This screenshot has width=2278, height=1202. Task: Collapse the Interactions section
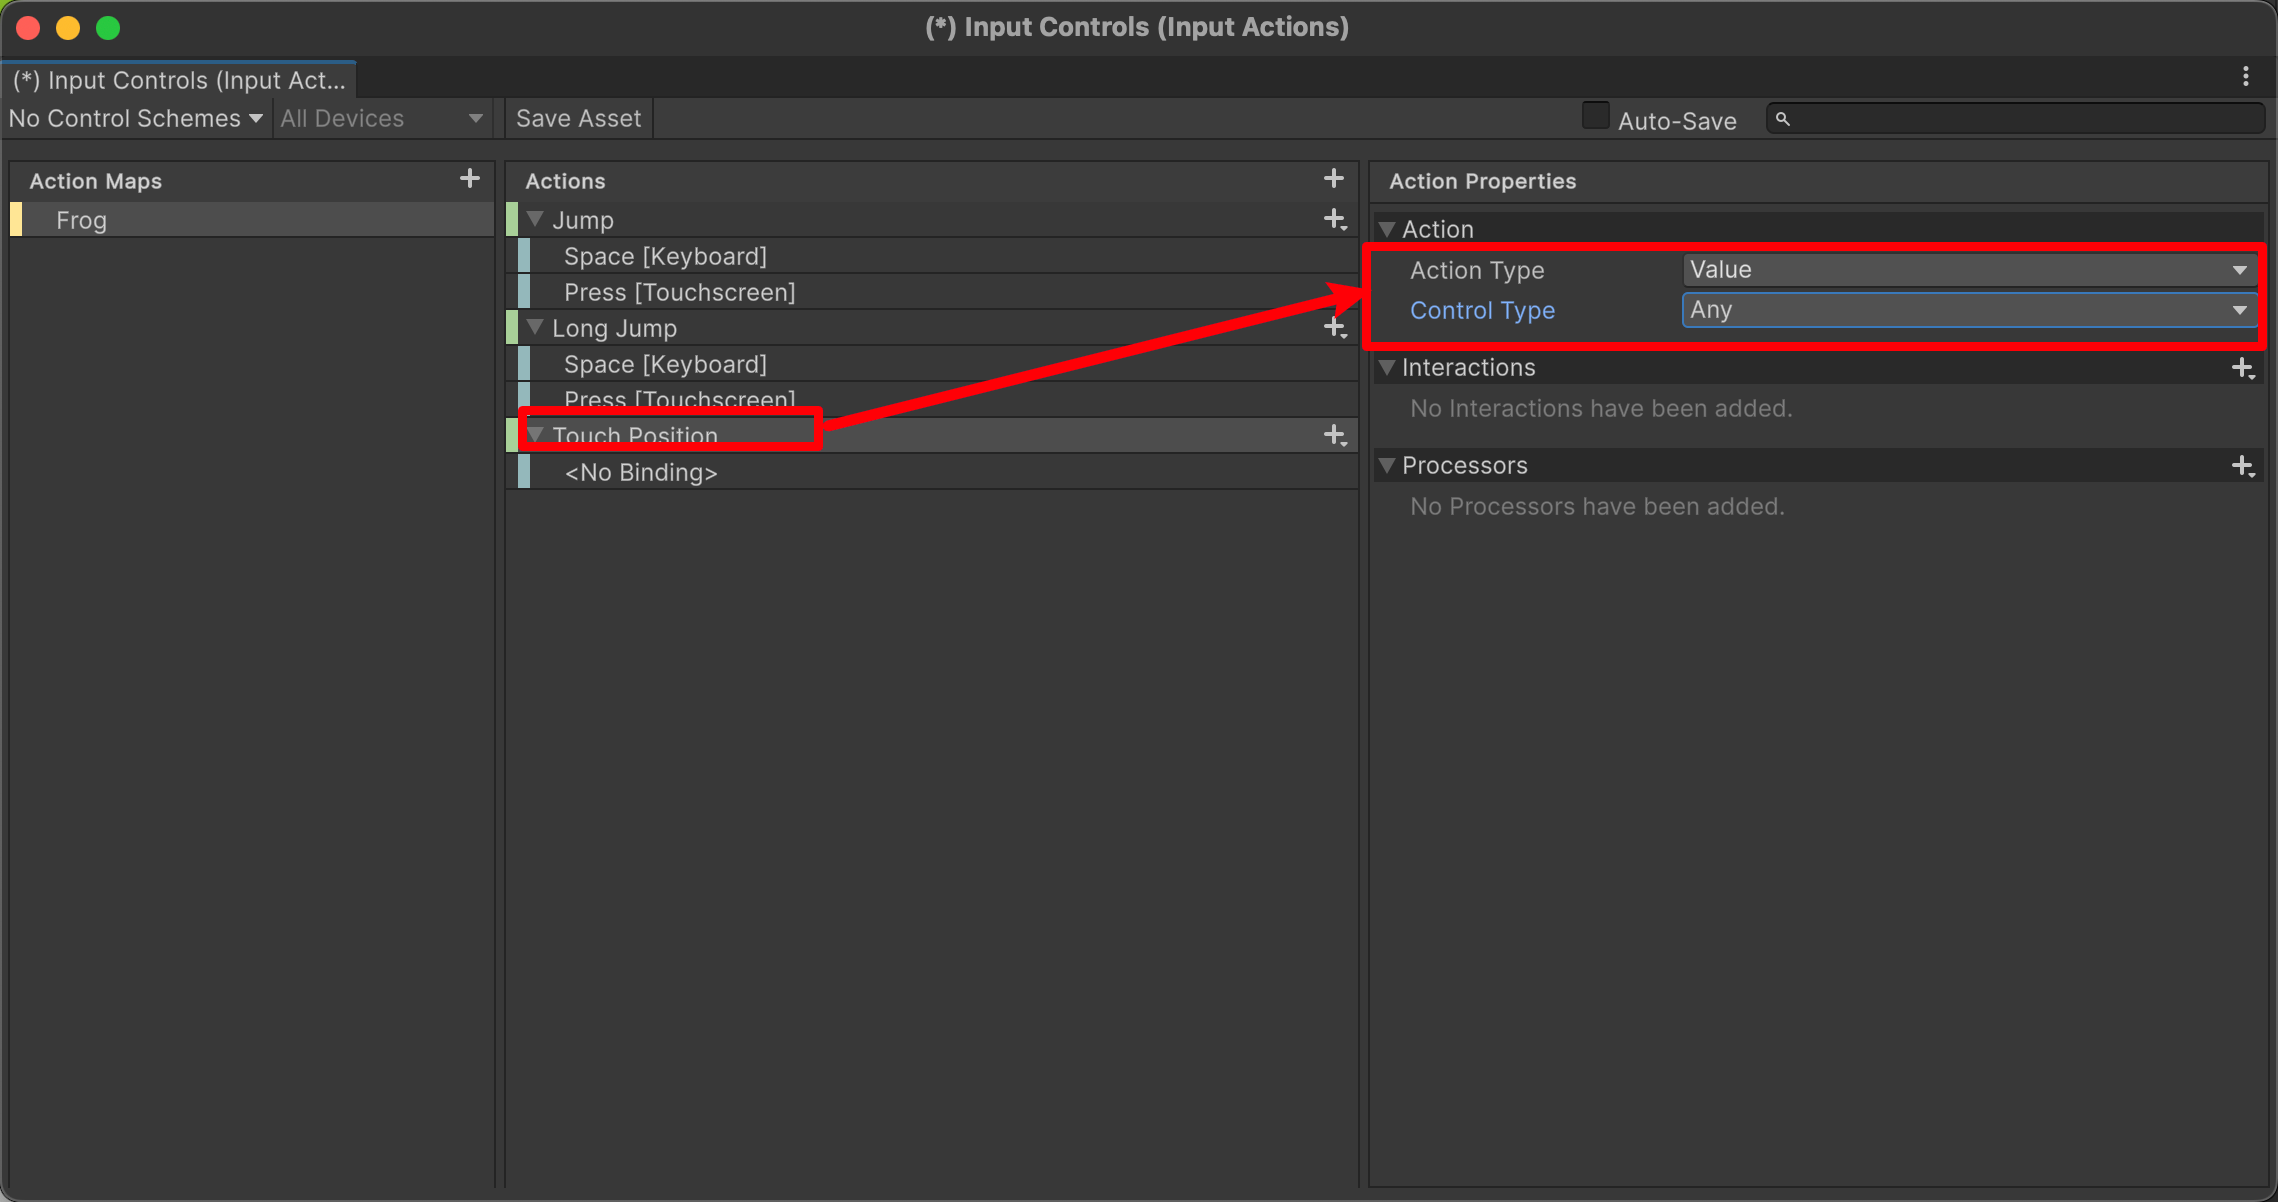click(1387, 367)
